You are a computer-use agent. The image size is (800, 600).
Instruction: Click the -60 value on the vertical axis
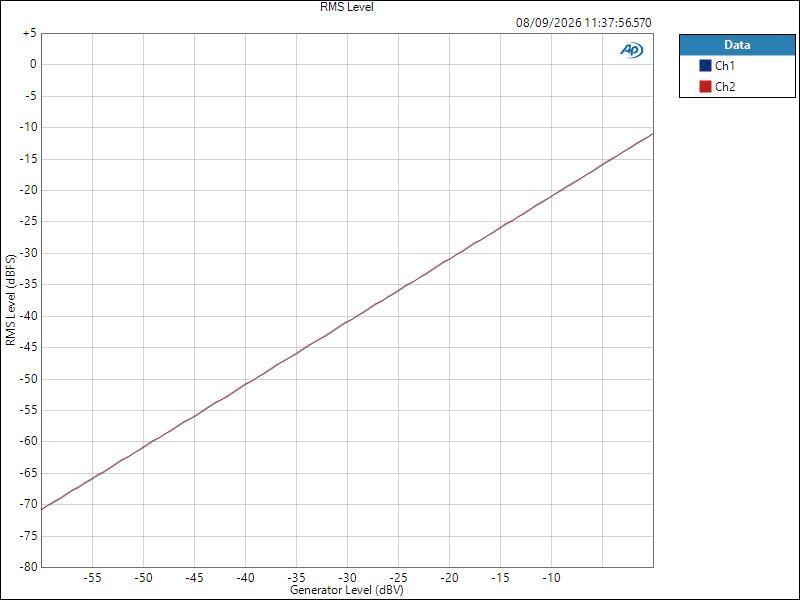click(28, 441)
